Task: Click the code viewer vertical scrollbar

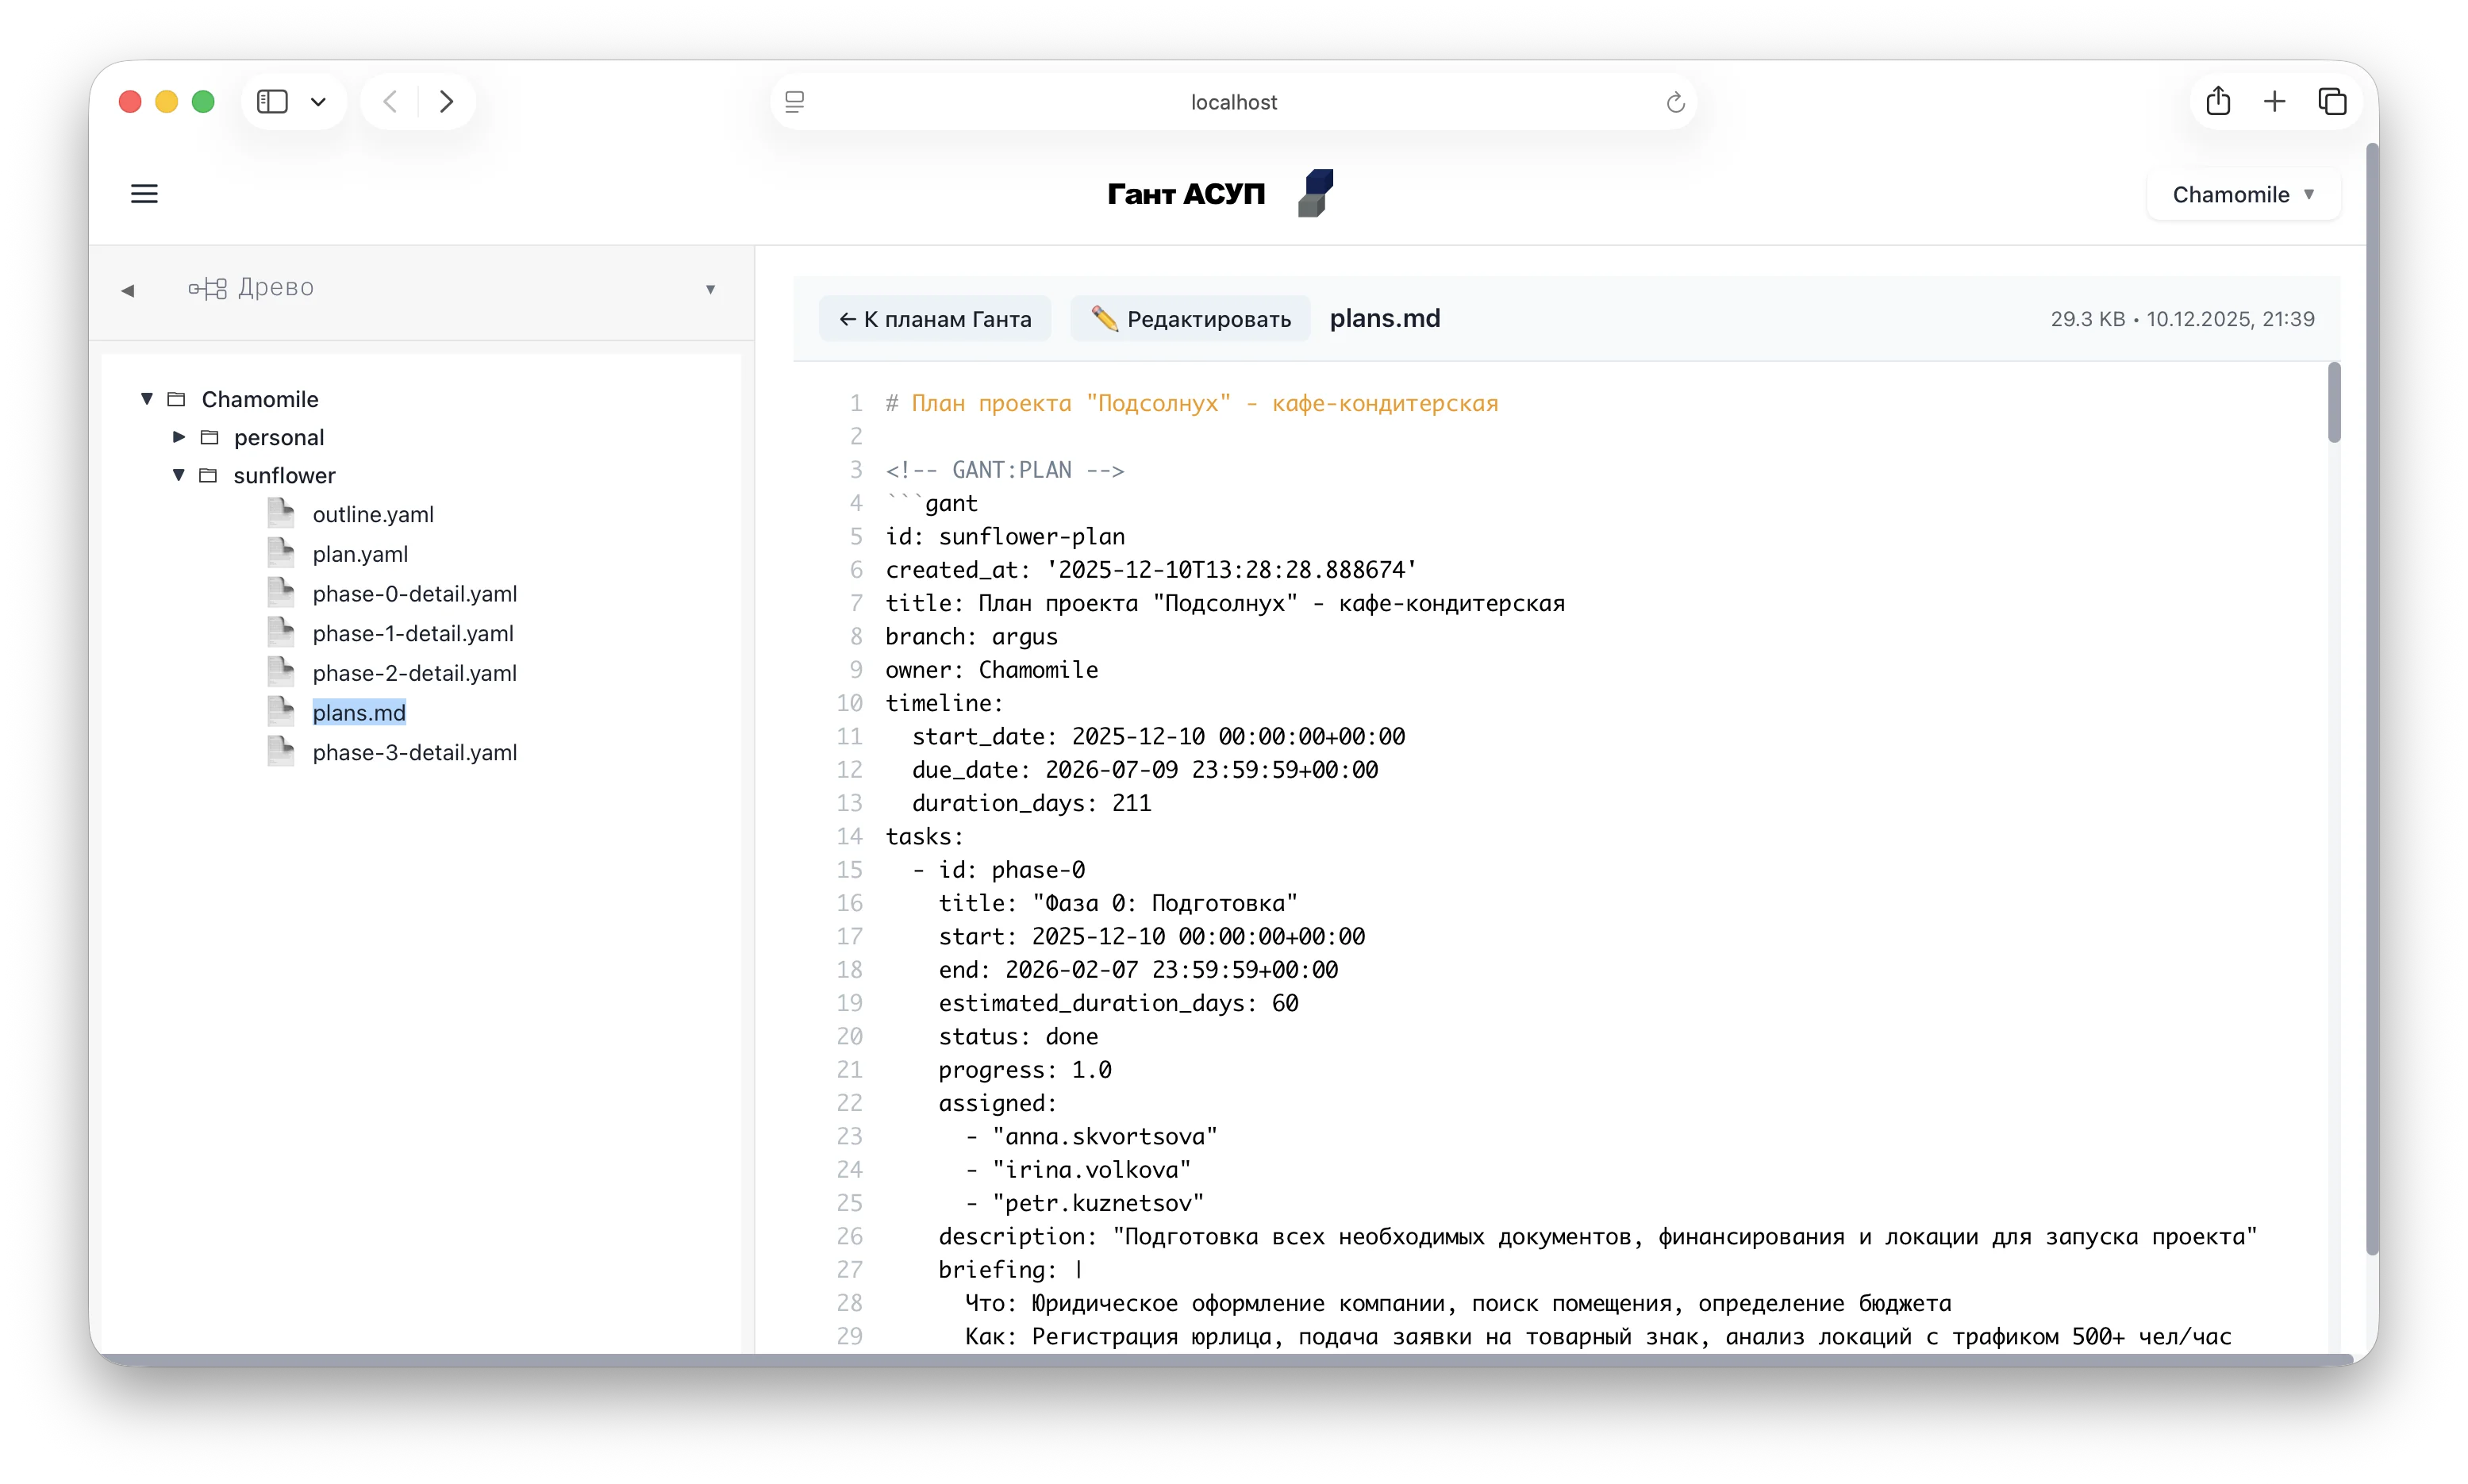Action: (x=2333, y=403)
